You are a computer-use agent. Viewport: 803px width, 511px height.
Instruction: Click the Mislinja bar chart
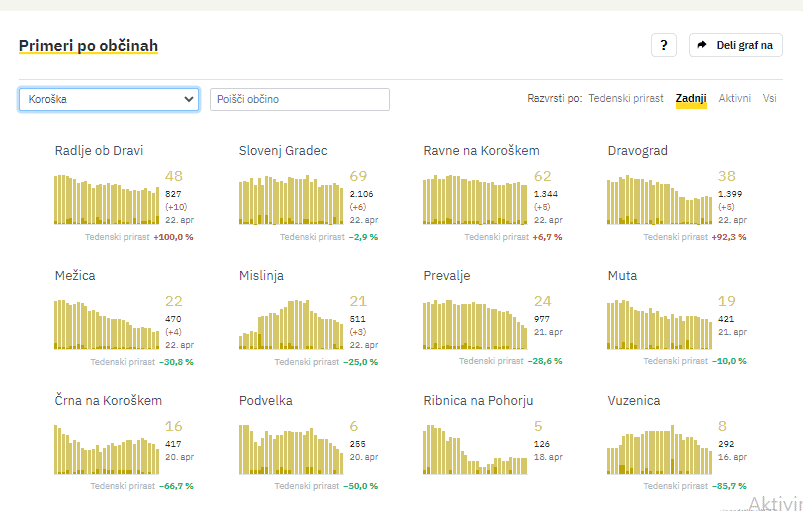click(x=291, y=324)
